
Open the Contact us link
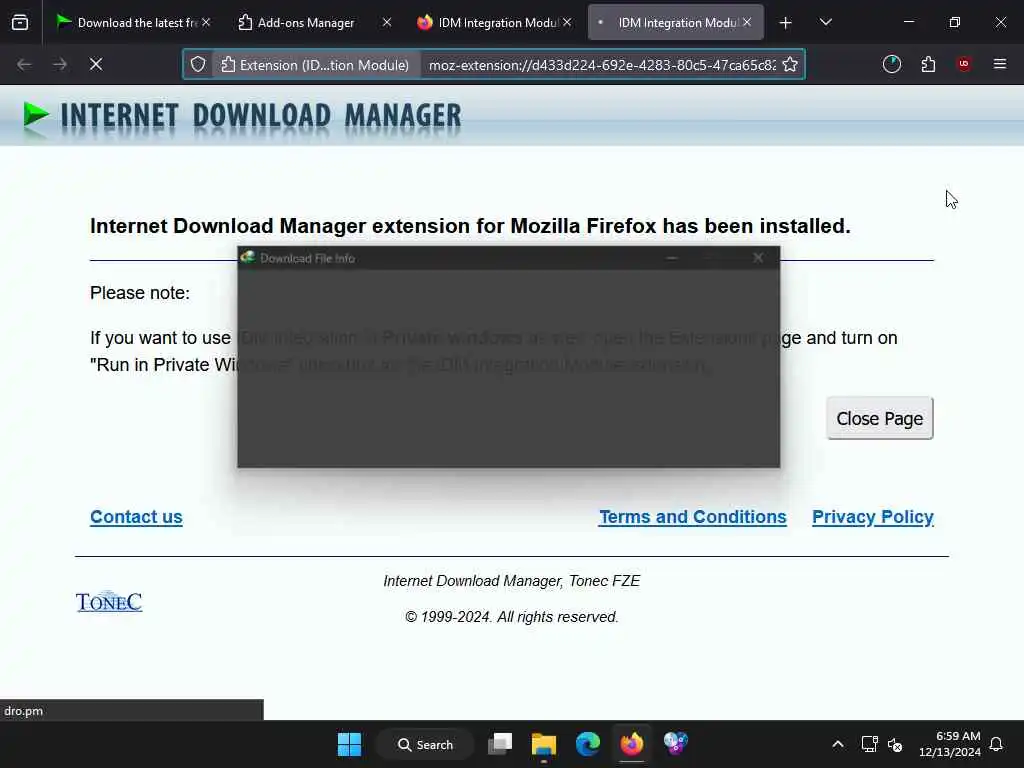(x=136, y=517)
